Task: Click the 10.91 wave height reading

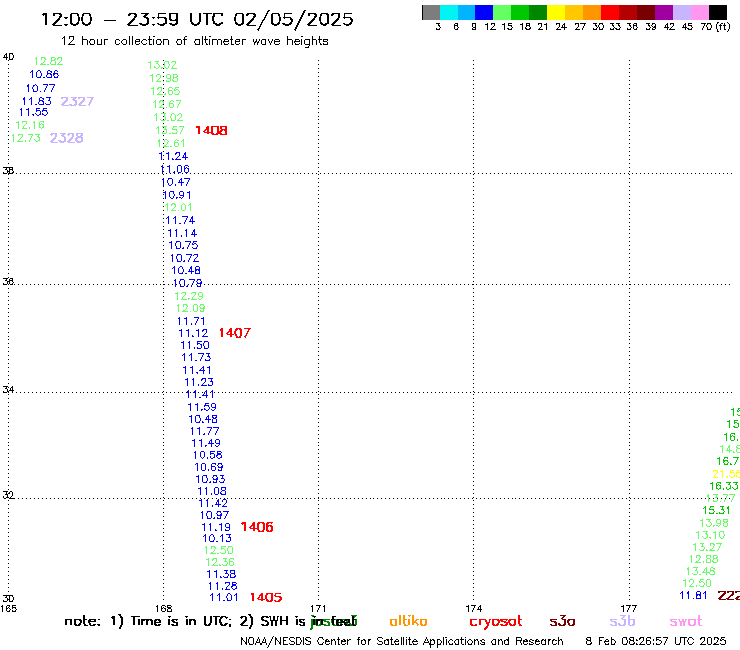Action: click(x=177, y=195)
